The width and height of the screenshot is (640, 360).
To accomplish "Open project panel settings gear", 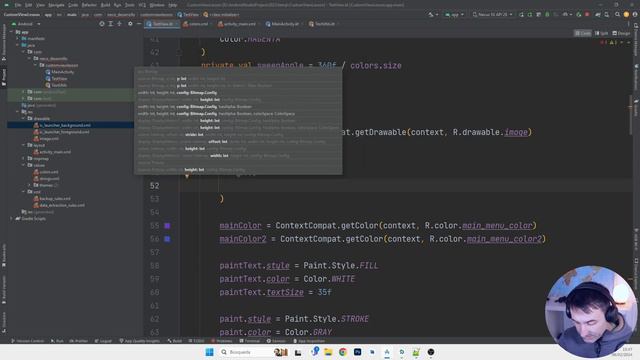I will point(130,24).
